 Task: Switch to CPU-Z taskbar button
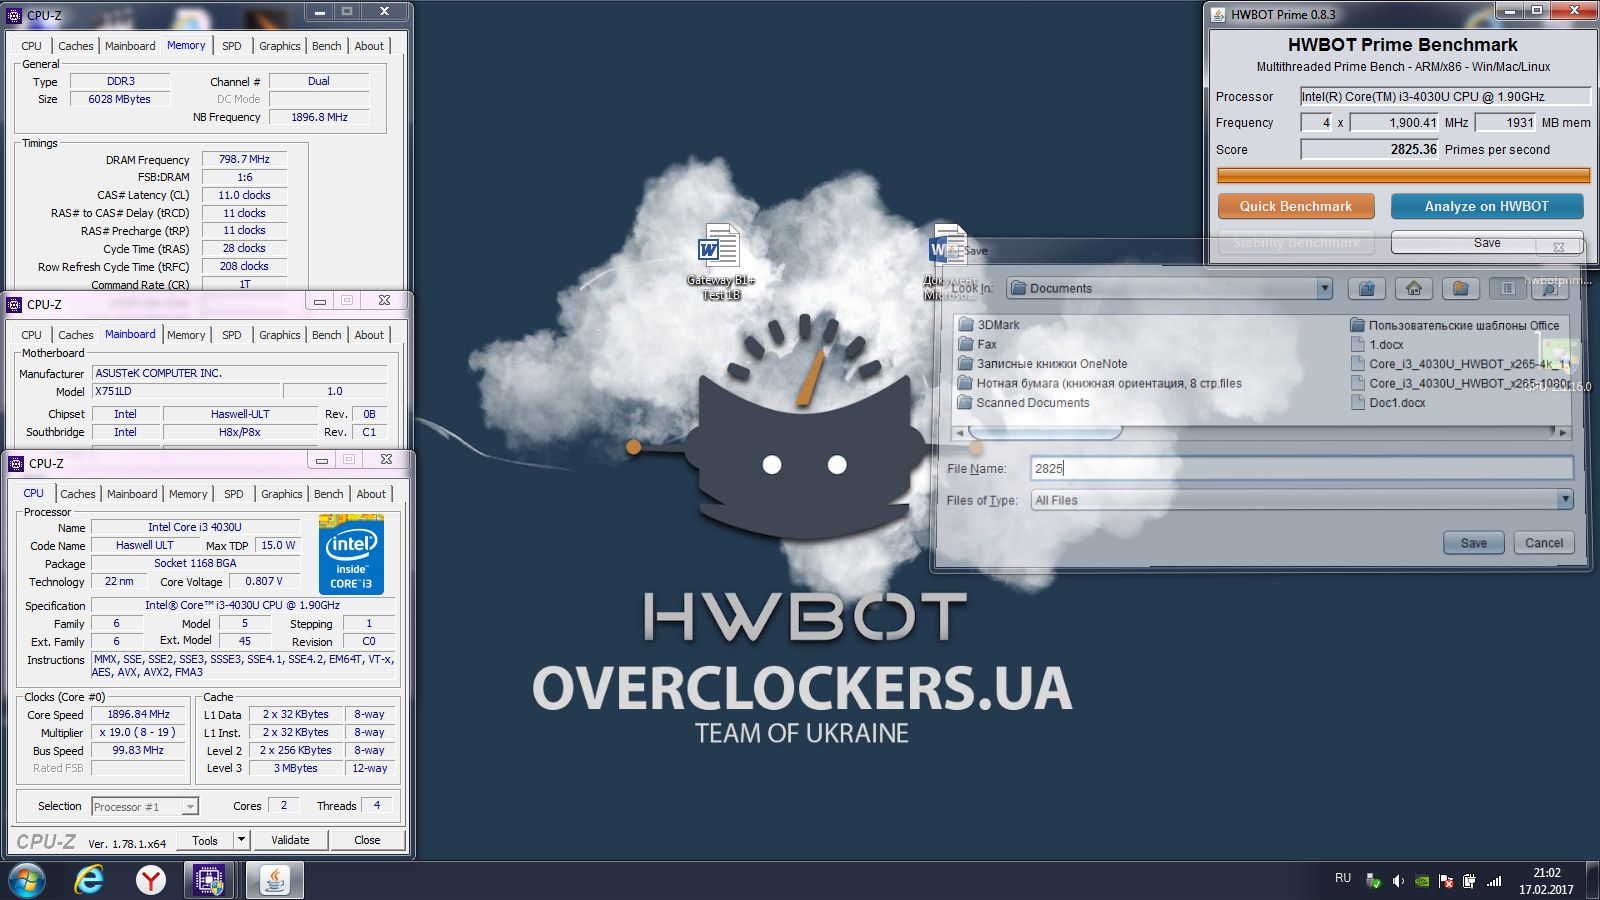tap(210, 880)
